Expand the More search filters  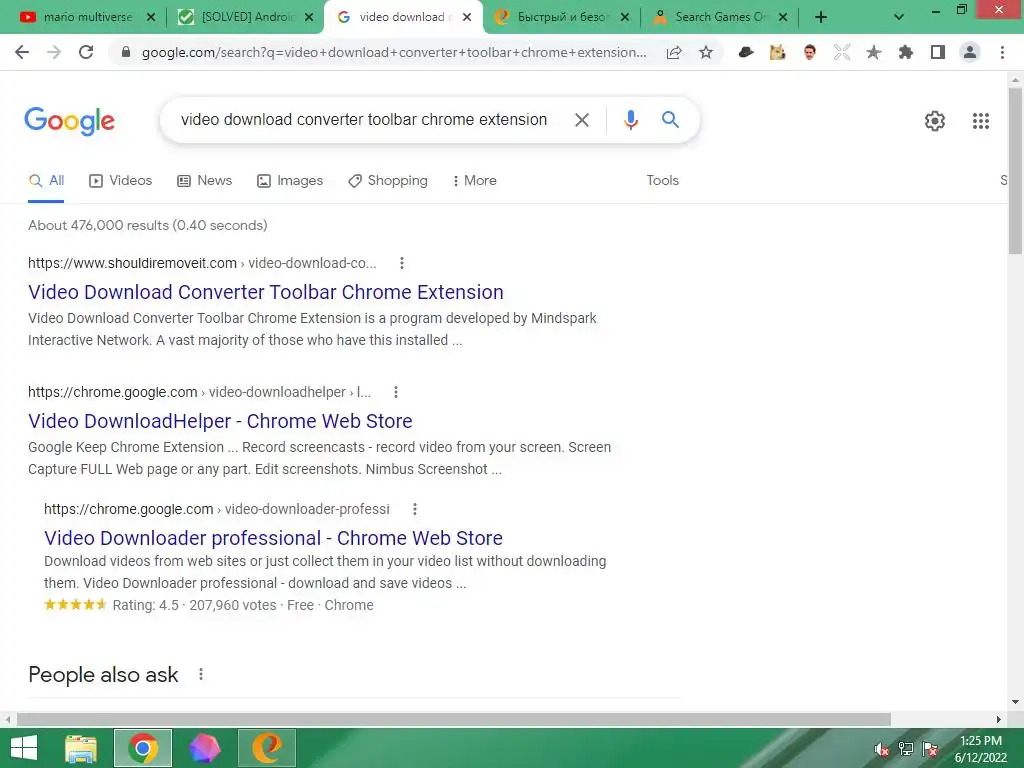point(474,180)
